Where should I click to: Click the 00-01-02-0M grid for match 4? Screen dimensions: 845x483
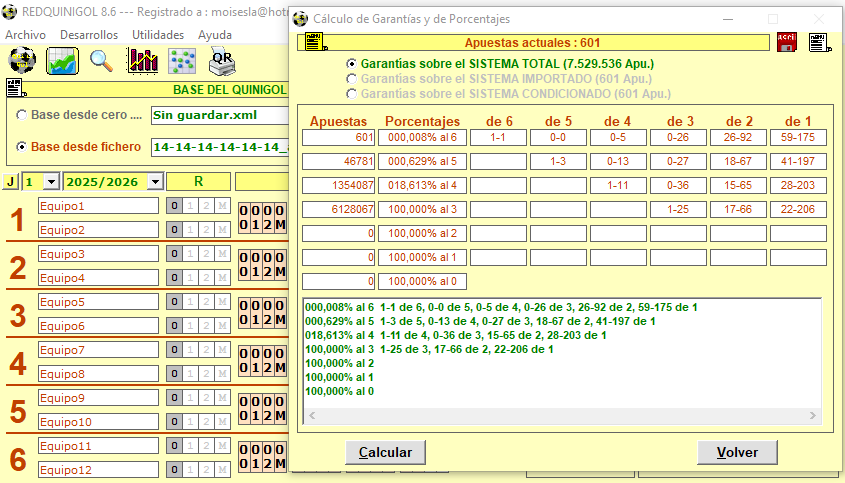tap(262, 361)
